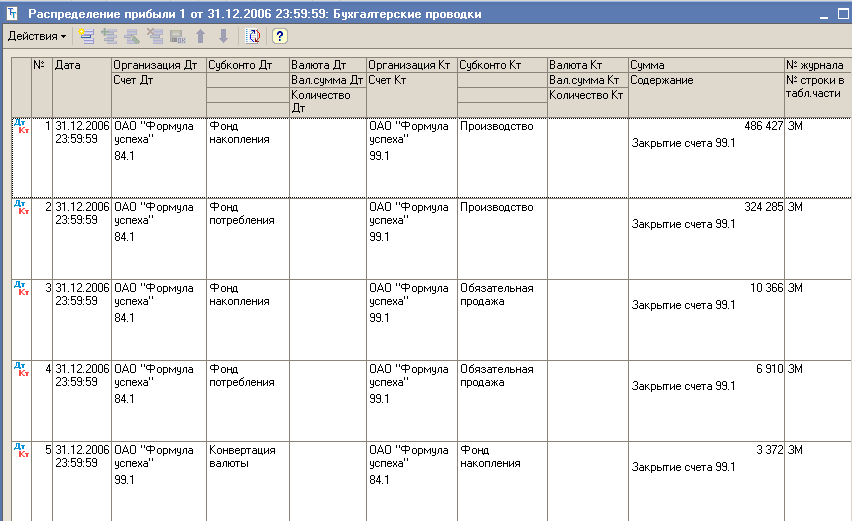The width and height of the screenshot is (852, 521).
Task: Click the edit entry pencil icon
Action: point(131,36)
